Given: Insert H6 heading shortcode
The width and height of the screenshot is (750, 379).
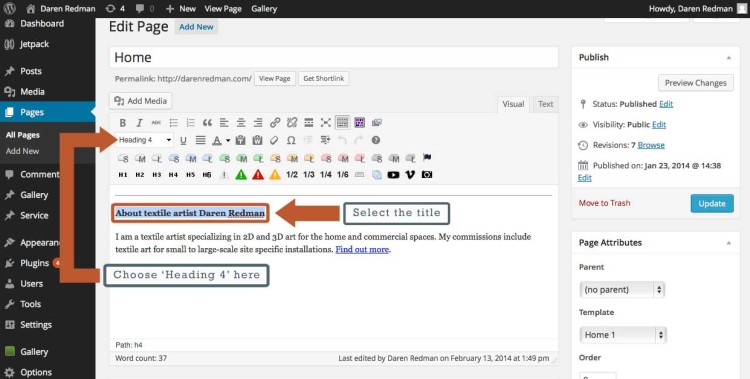Looking at the screenshot, I should point(207,175).
